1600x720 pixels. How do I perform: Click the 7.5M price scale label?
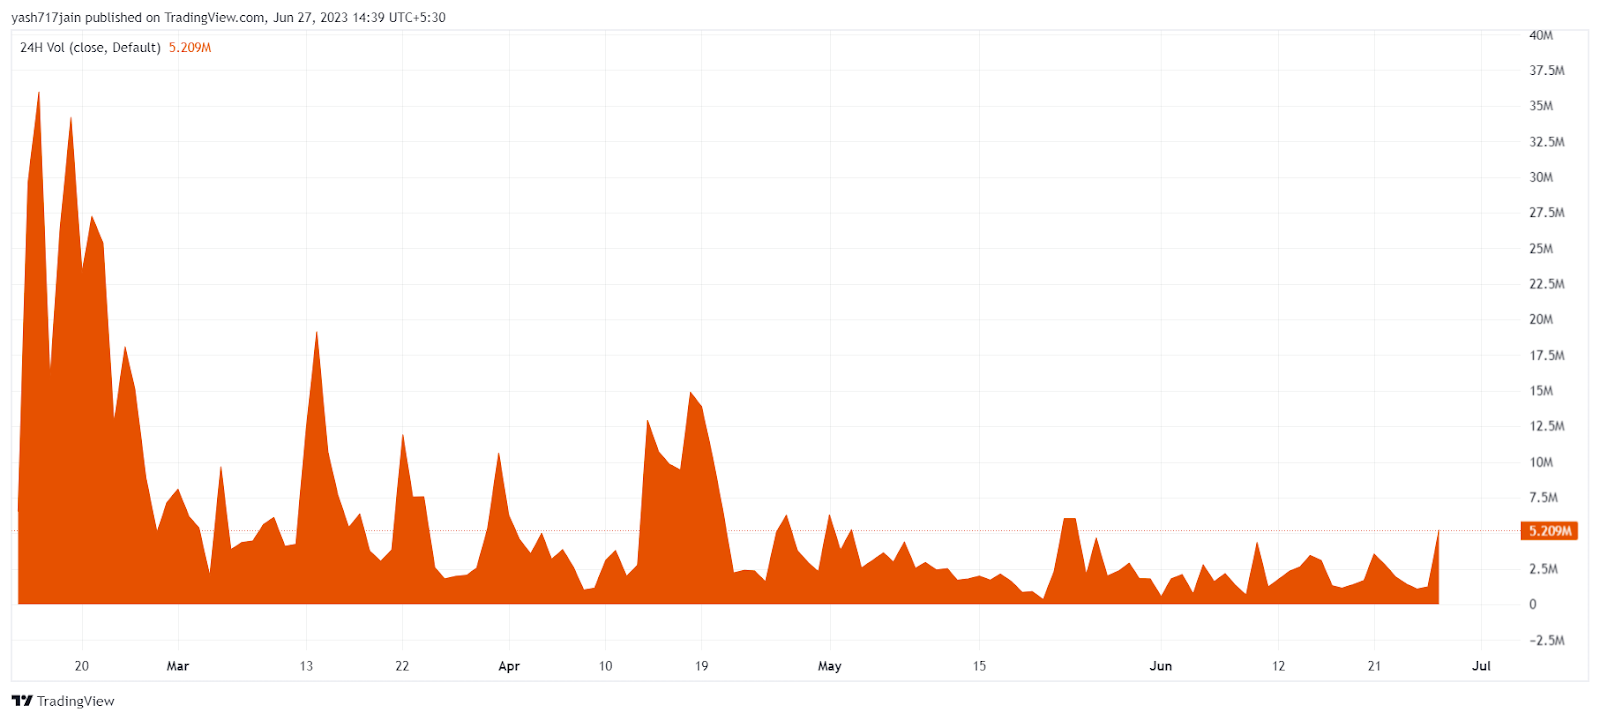pos(1543,497)
